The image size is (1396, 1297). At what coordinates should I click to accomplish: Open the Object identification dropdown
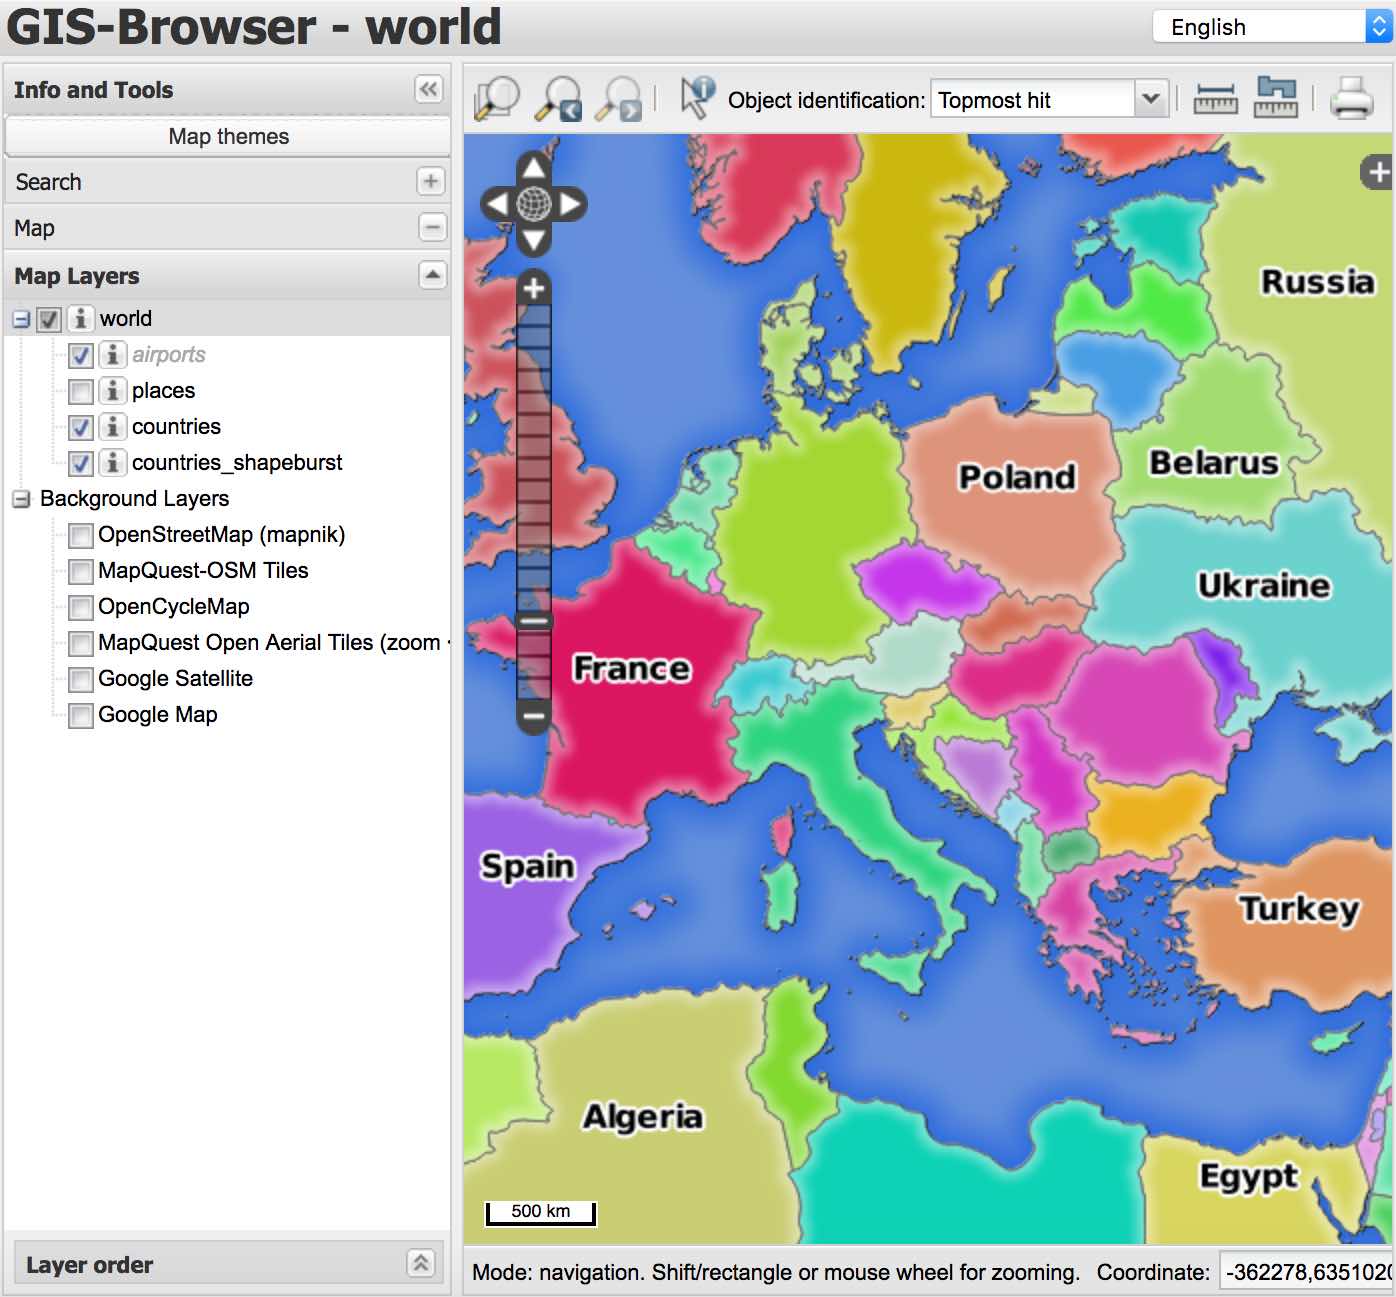pos(1150,99)
